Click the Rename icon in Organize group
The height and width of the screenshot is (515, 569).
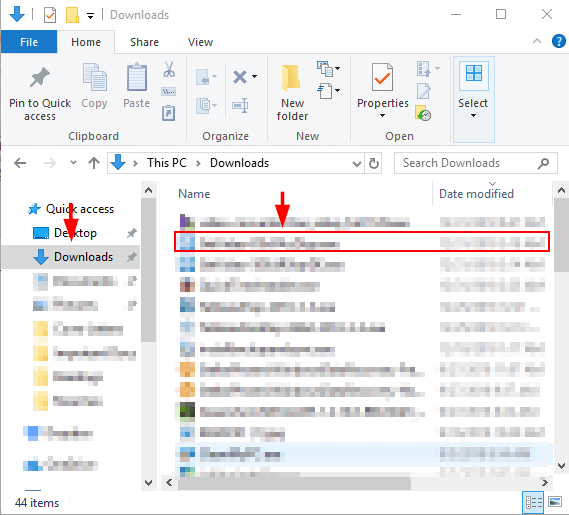pos(240,105)
